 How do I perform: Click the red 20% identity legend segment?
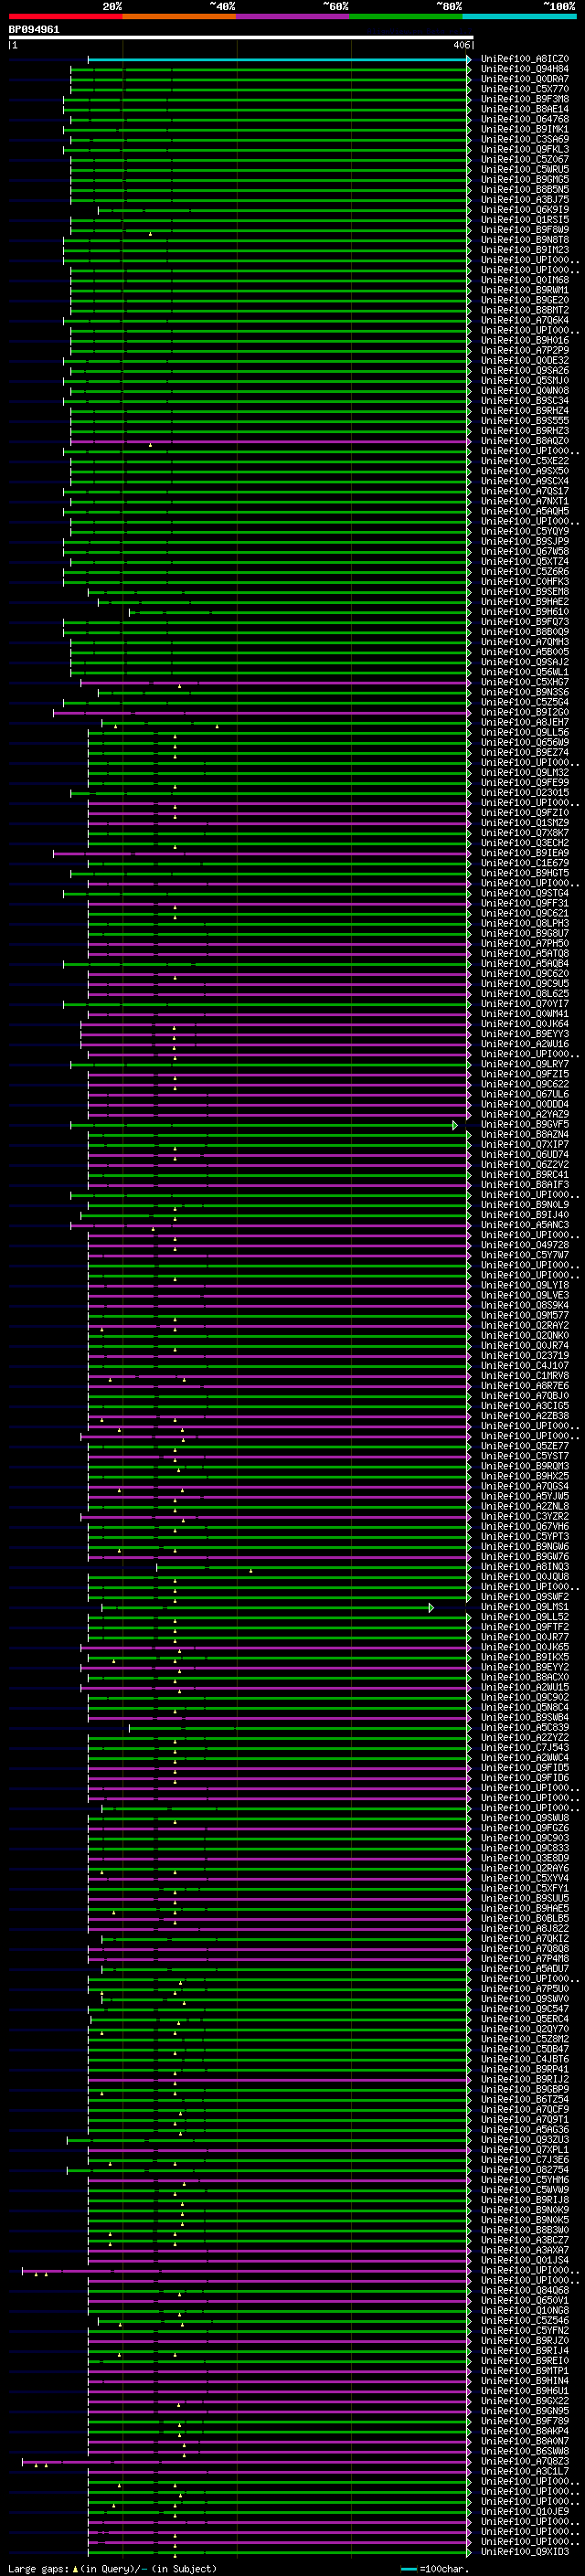(x=65, y=16)
